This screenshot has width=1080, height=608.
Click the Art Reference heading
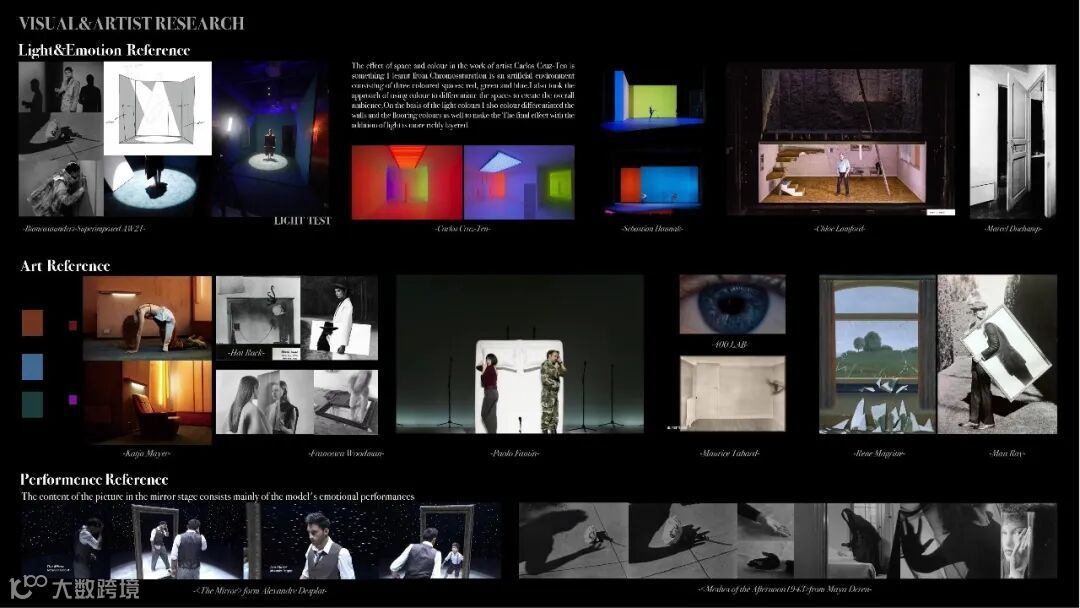[x=65, y=265]
